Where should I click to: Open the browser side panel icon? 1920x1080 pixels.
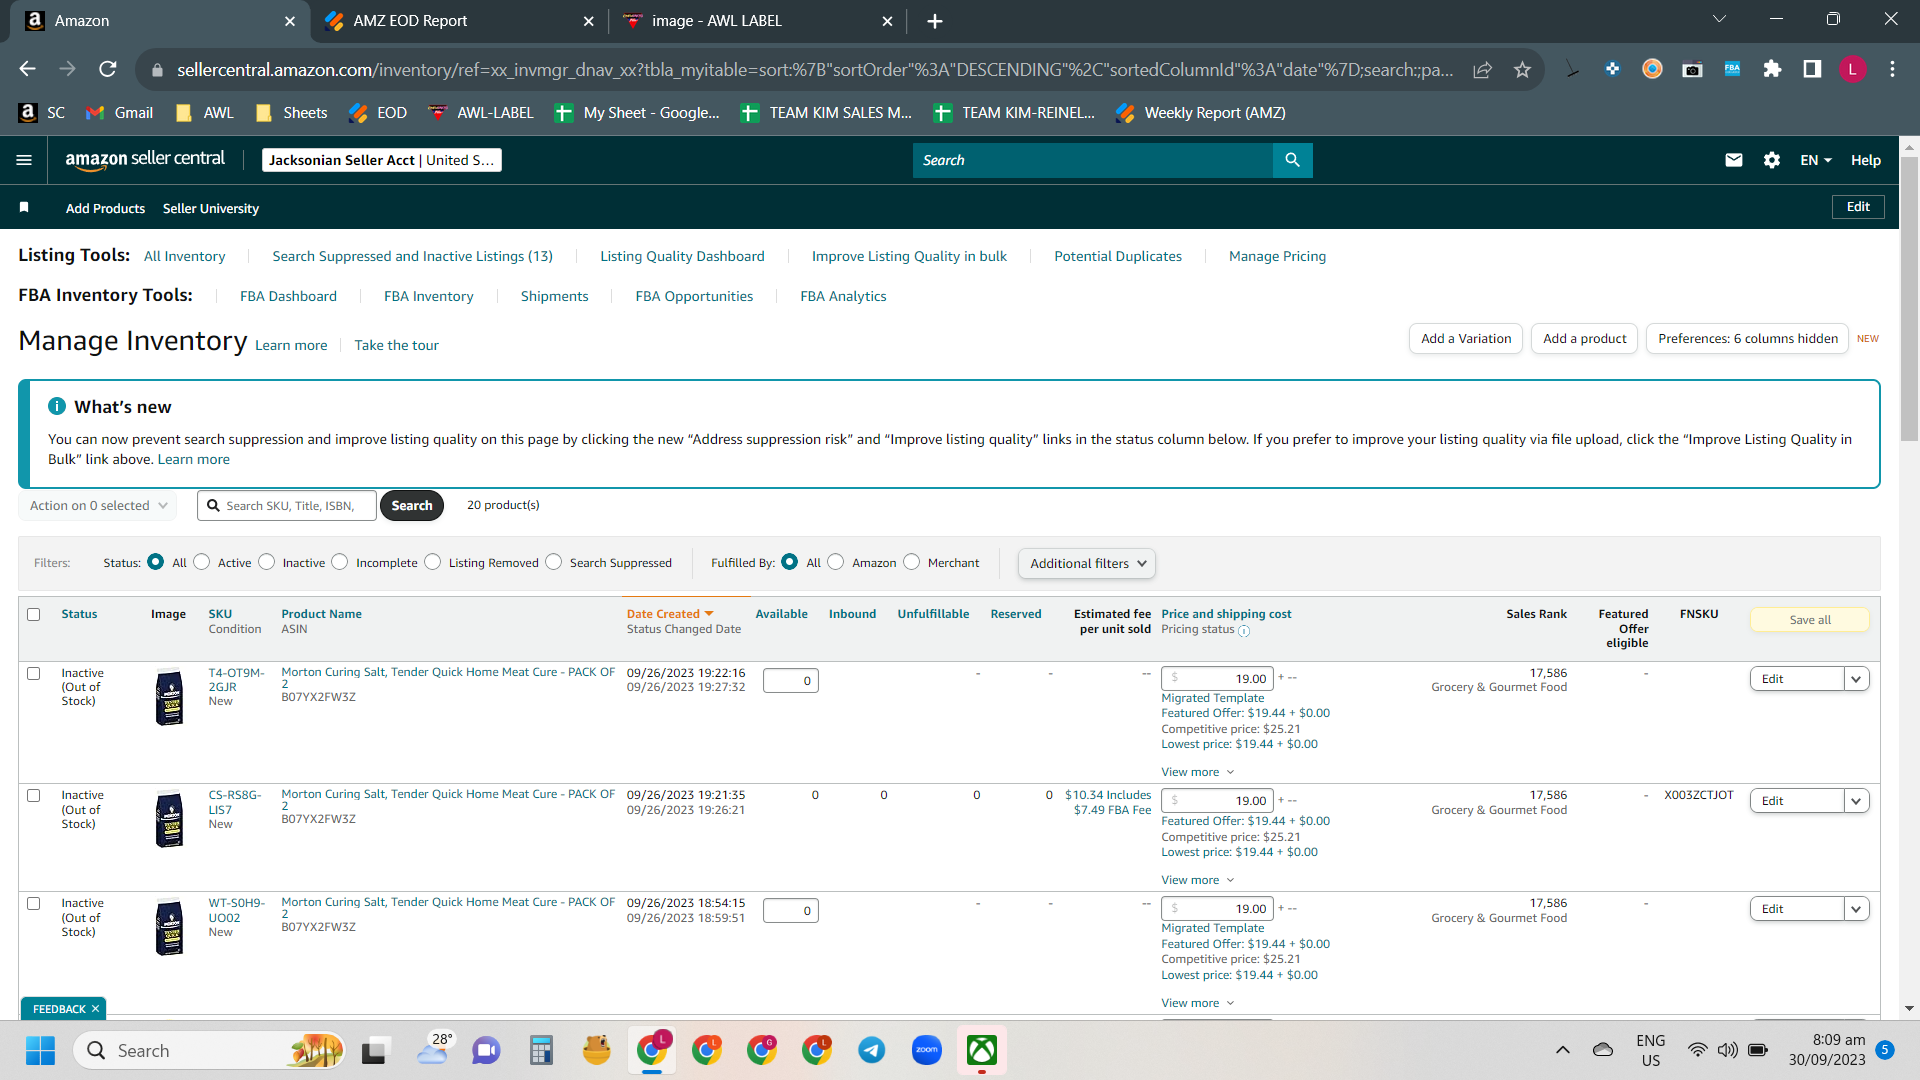coord(1812,69)
